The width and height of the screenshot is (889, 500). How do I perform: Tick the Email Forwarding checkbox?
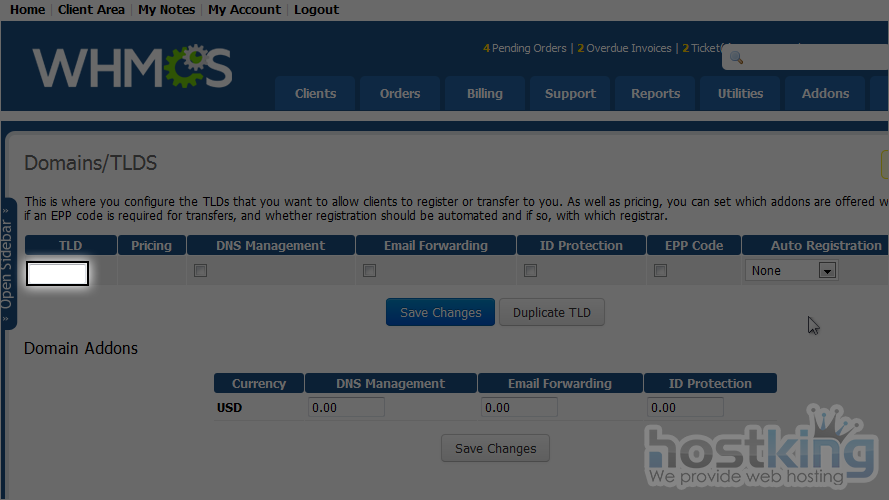(369, 271)
